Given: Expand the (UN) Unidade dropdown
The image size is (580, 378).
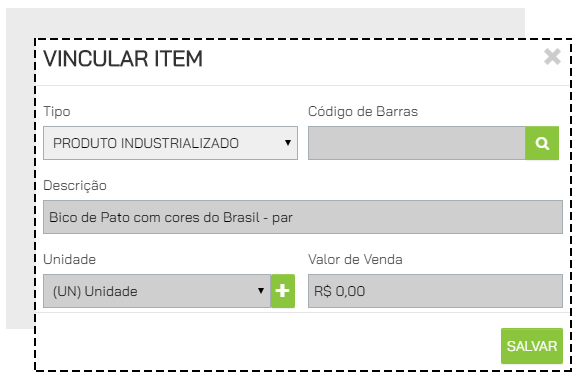Looking at the screenshot, I should click(157, 291).
